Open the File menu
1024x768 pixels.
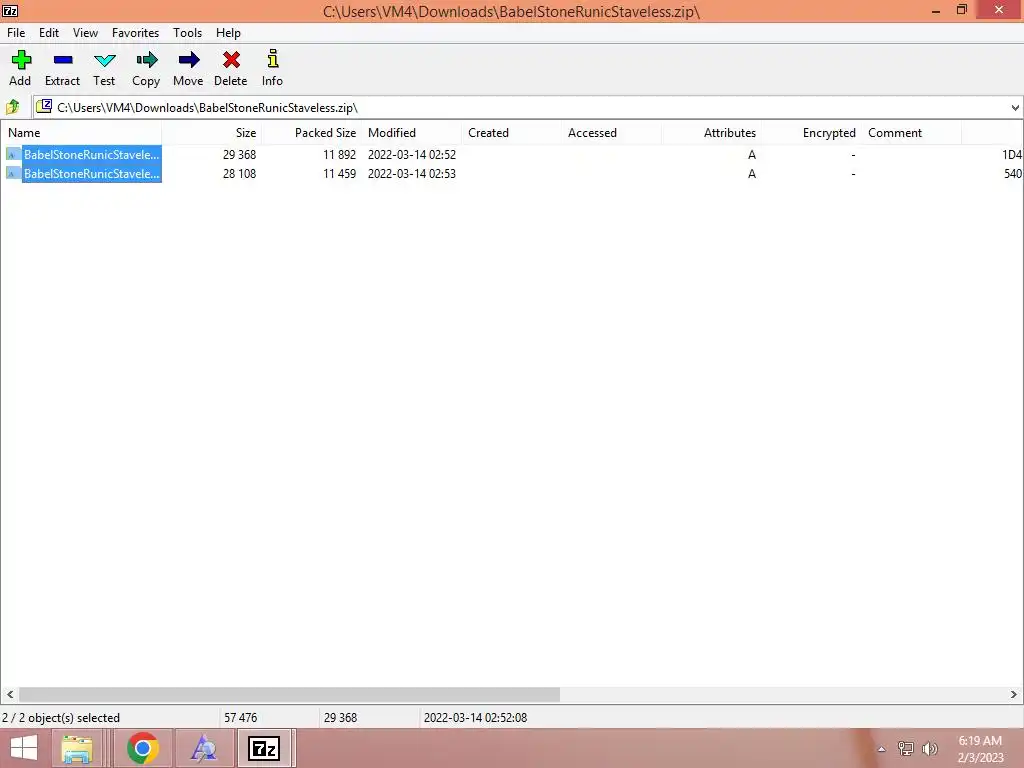click(16, 33)
